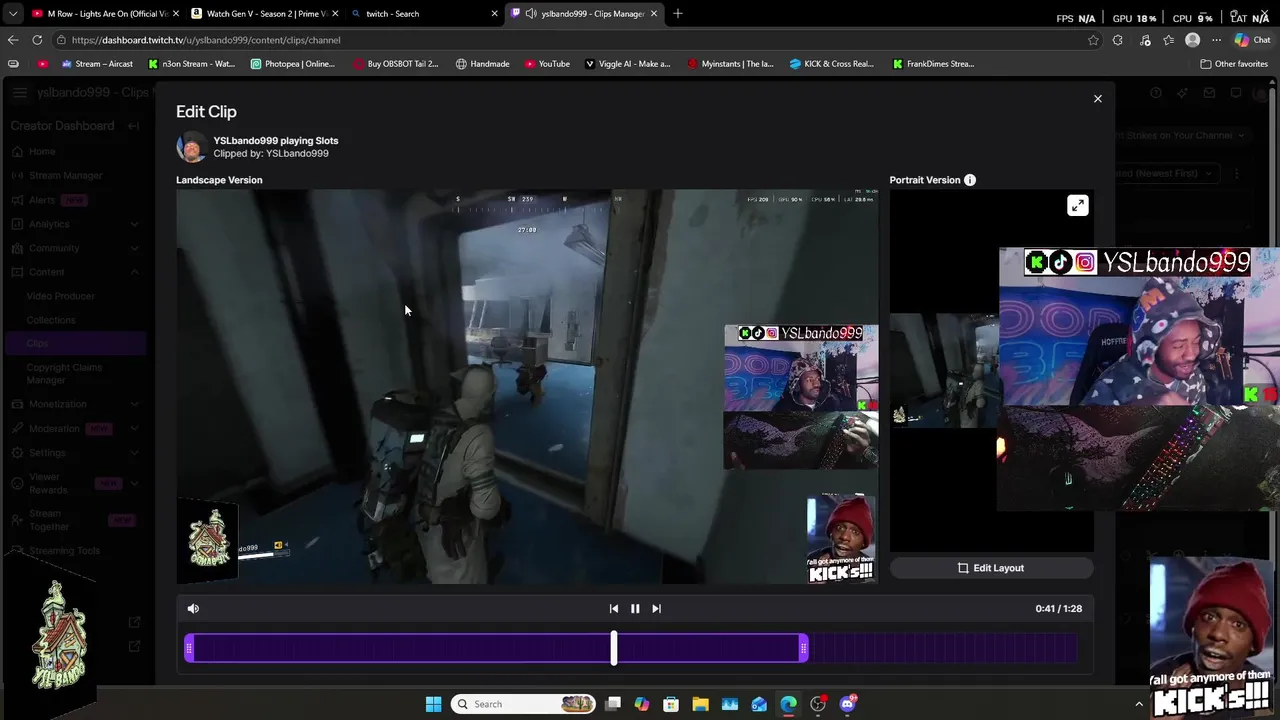This screenshot has width=1280, height=720.
Task: Open the Windows Start menu
Action: click(x=433, y=704)
